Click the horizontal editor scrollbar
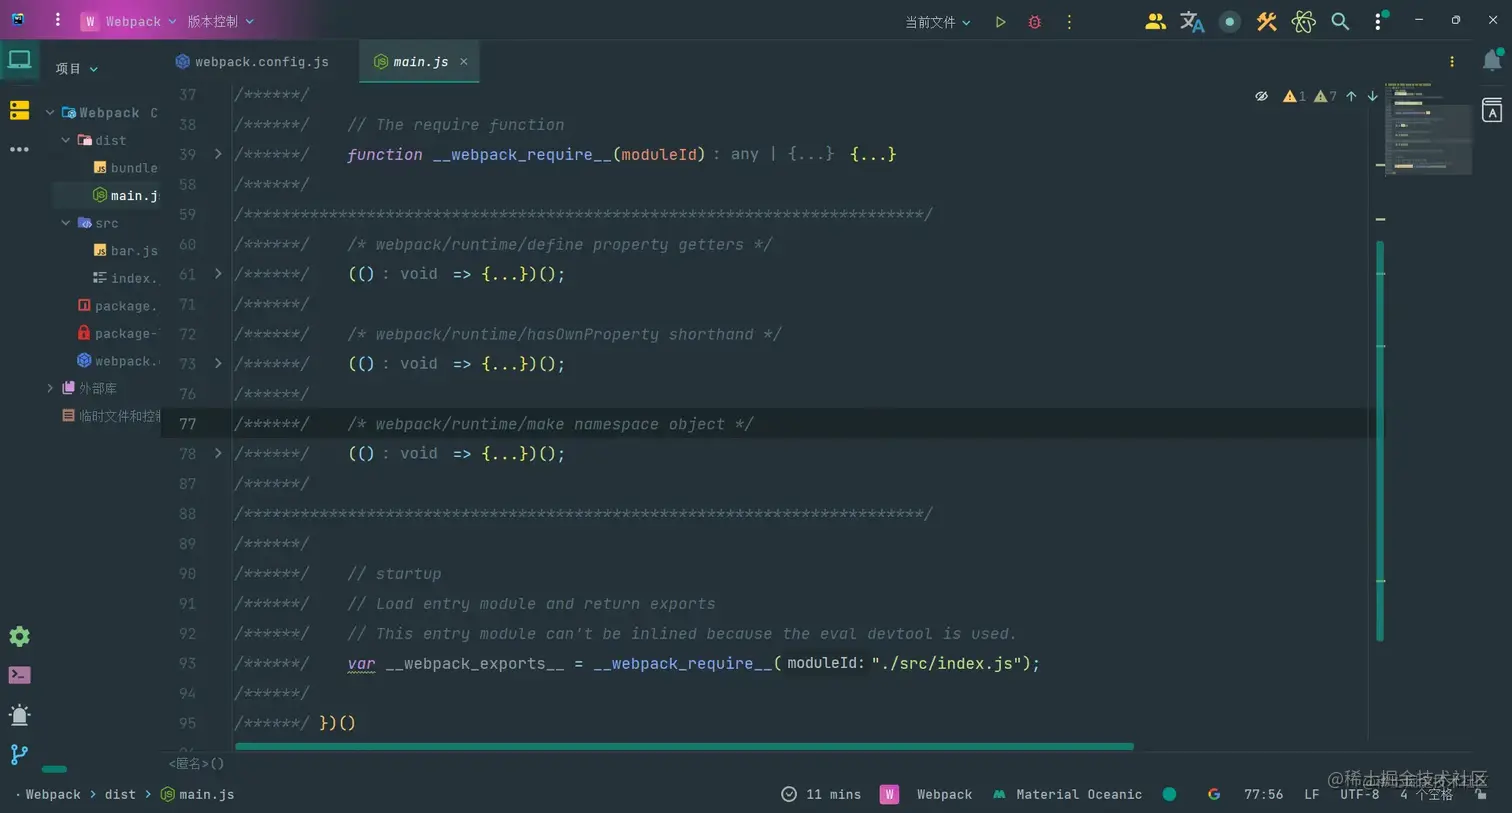The image size is (1512, 813). pyautogui.click(x=684, y=746)
